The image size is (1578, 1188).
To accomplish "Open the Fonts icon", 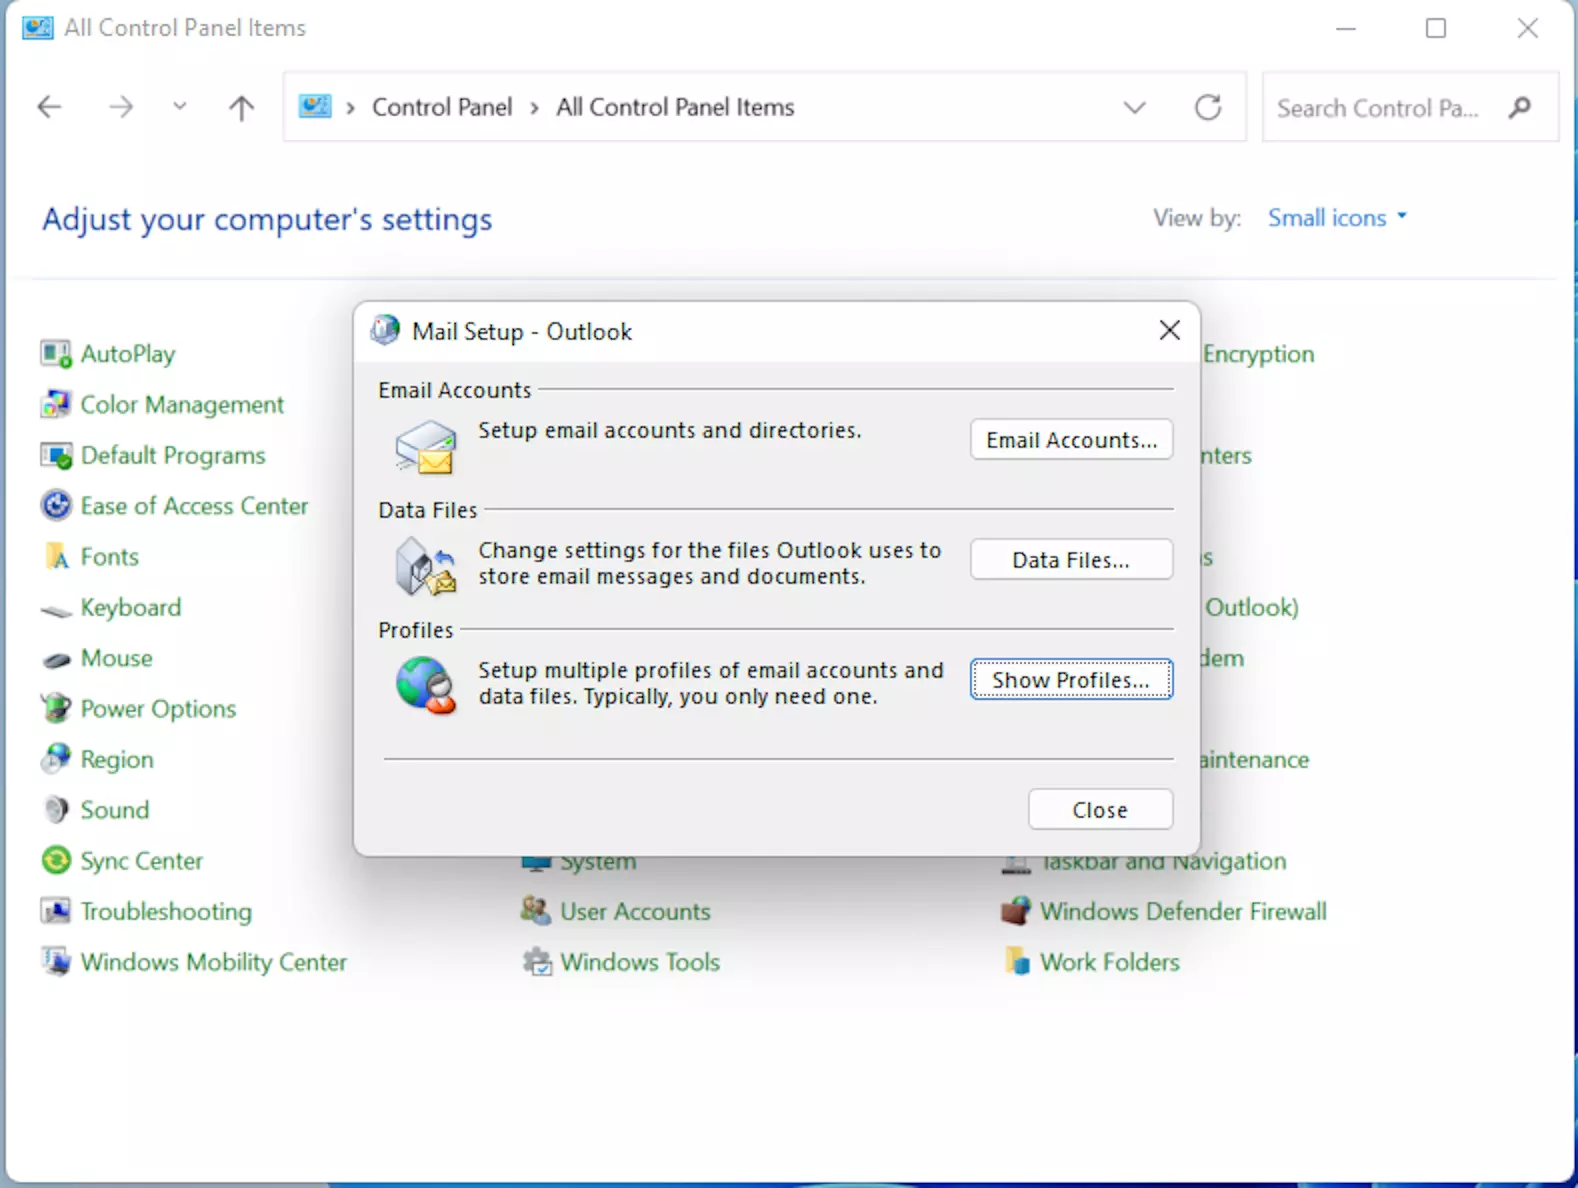I will pyautogui.click(x=56, y=556).
